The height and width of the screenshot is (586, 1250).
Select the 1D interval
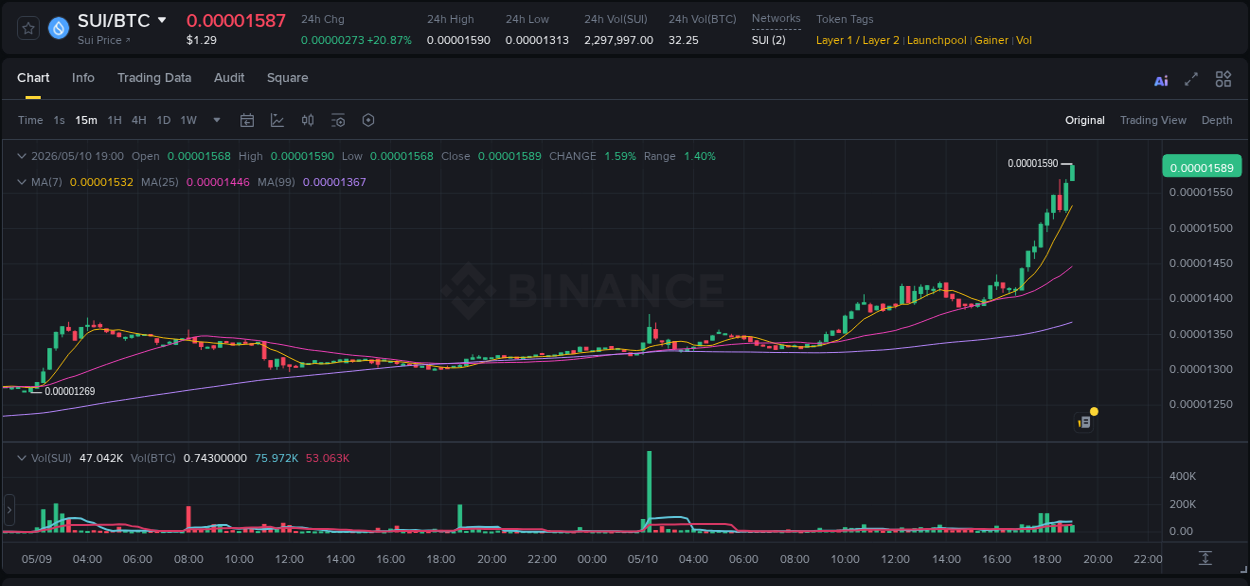click(163, 120)
